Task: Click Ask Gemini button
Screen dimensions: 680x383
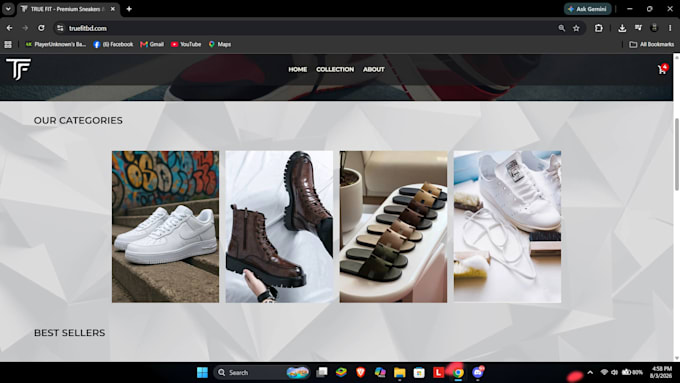Action: (x=588, y=9)
